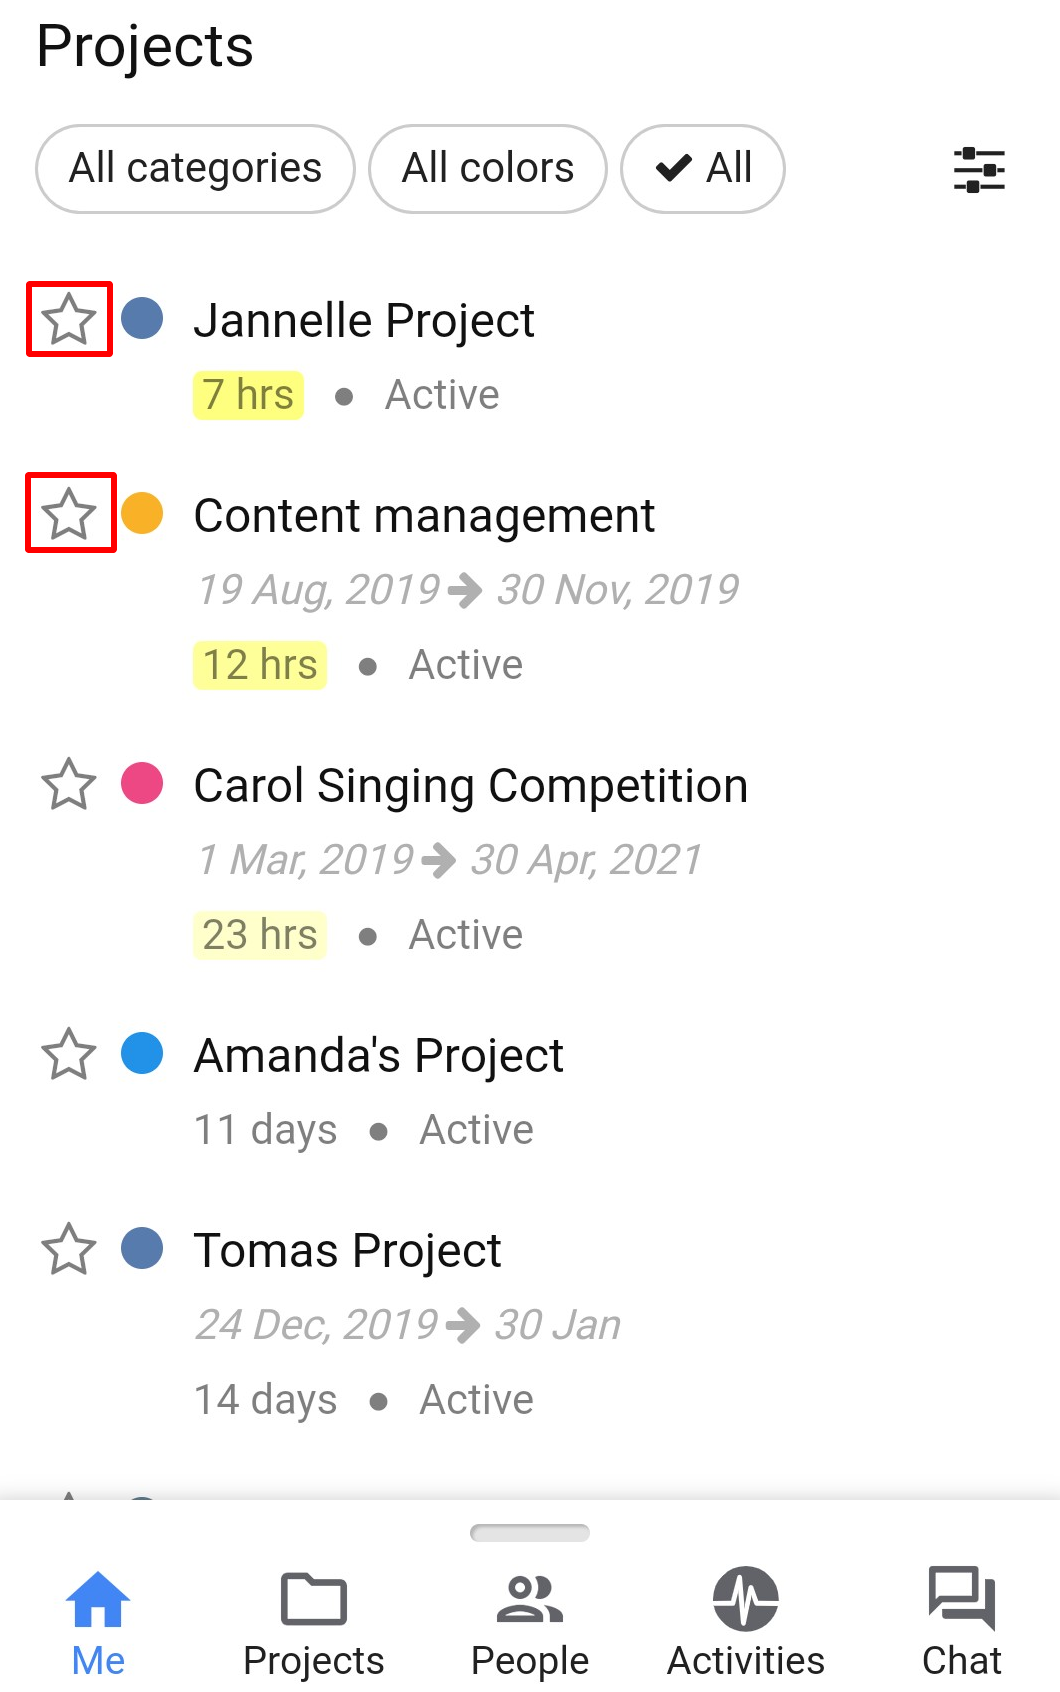Tap the star beside Tomas Project
Image resolution: width=1060 pixels, height=1692 pixels.
pos(69,1249)
